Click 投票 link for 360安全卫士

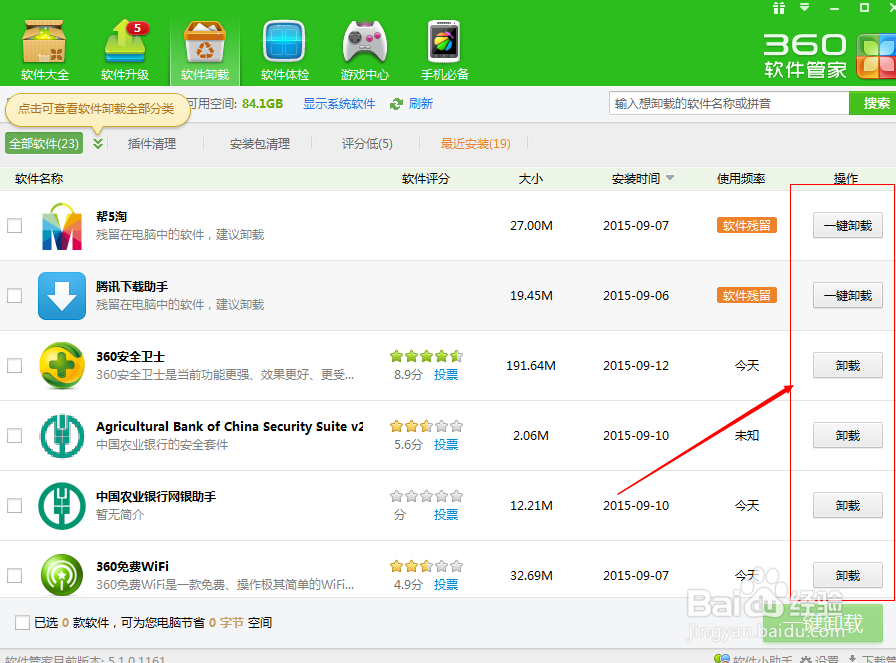[446, 374]
